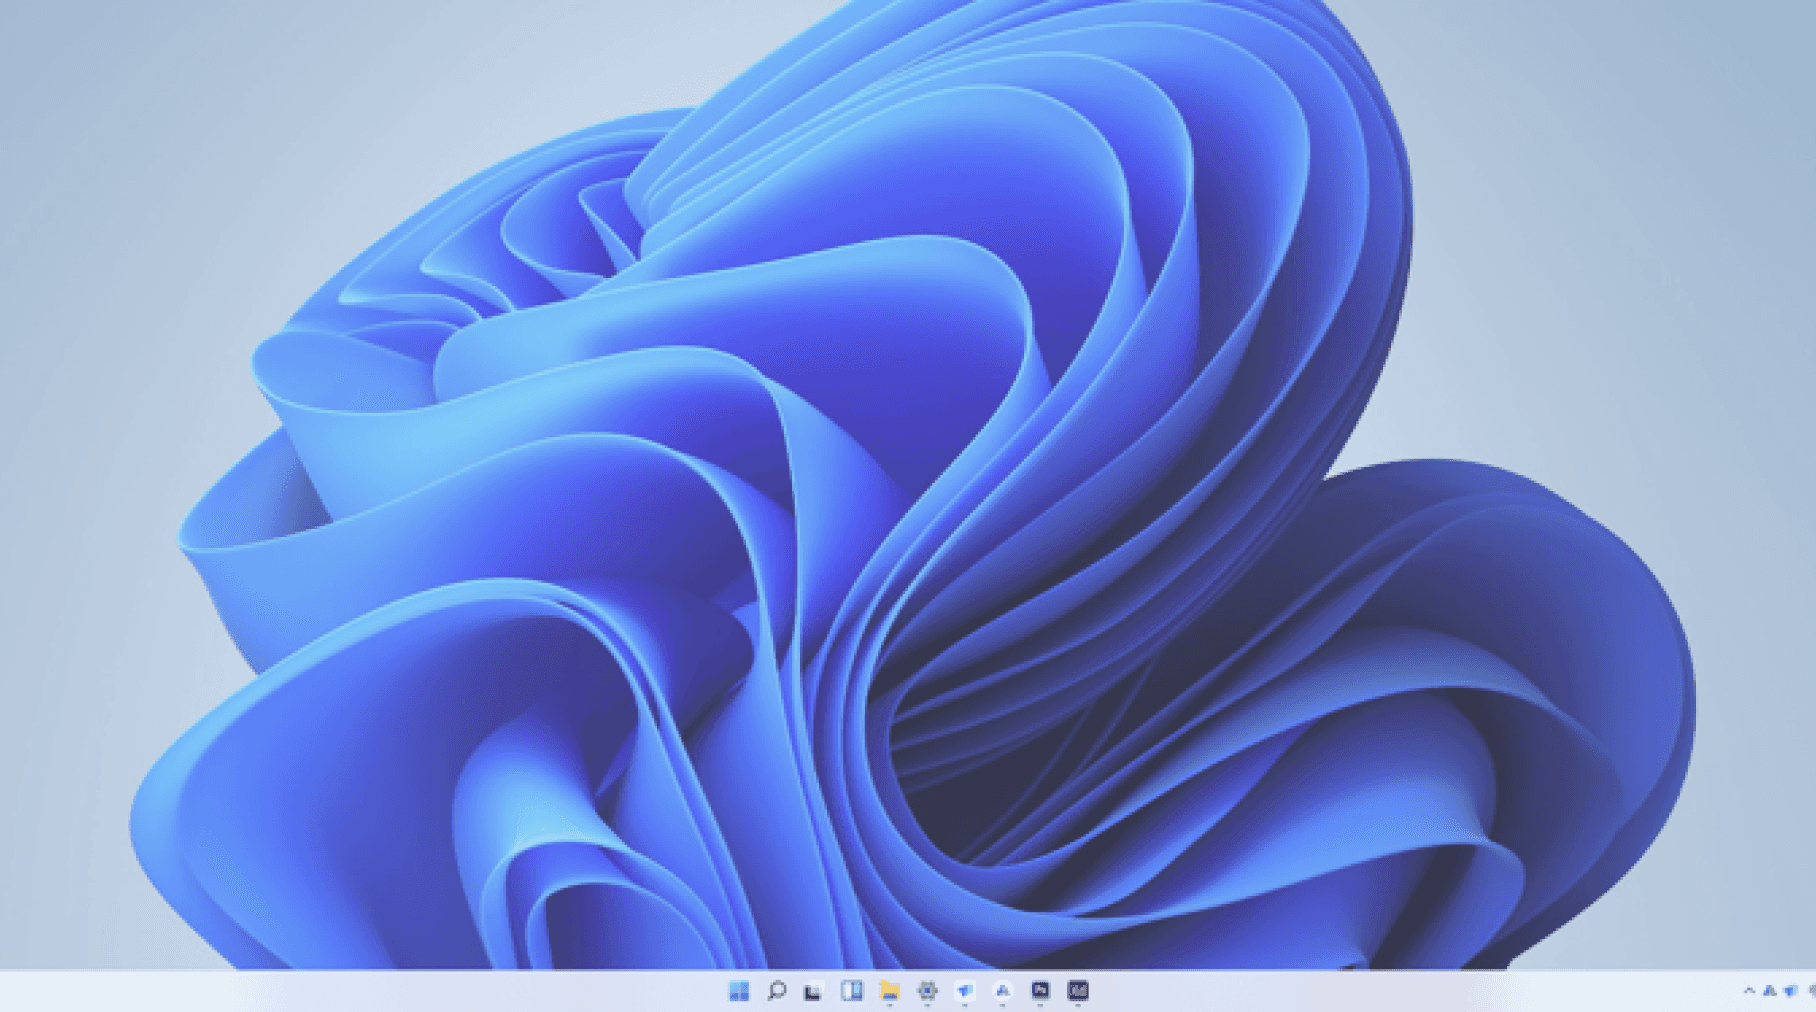Image resolution: width=1816 pixels, height=1012 pixels.
Task: Open the Windows Start menu
Action: coord(739,991)
